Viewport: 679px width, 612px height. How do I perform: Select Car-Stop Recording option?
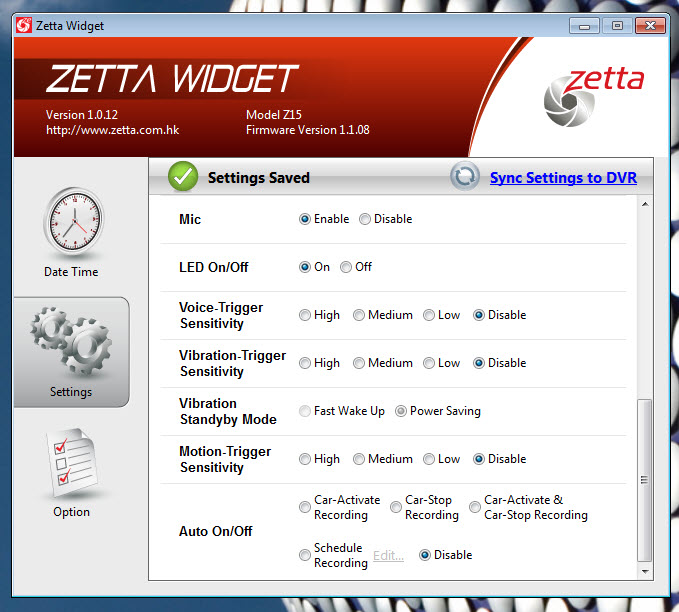pos(396,507)
